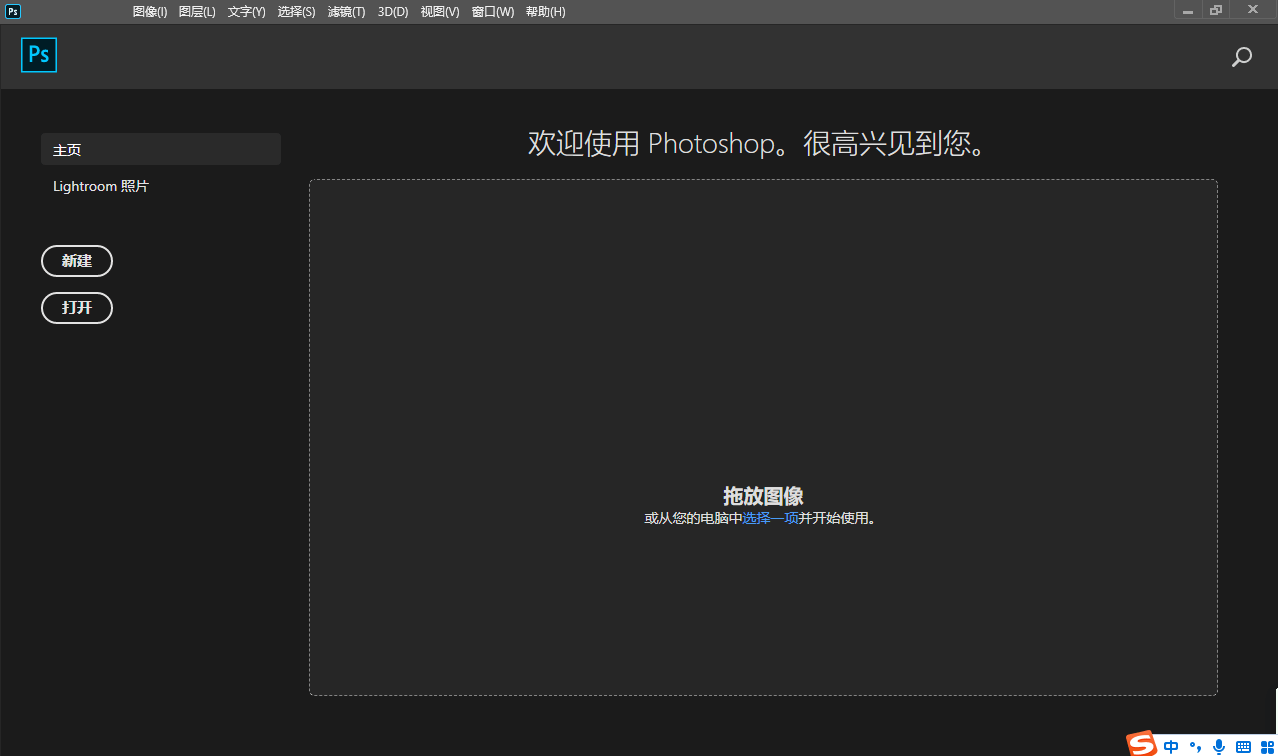Open the 帮助(H) menu
1278x756 pixels.
tap(545, 12)
